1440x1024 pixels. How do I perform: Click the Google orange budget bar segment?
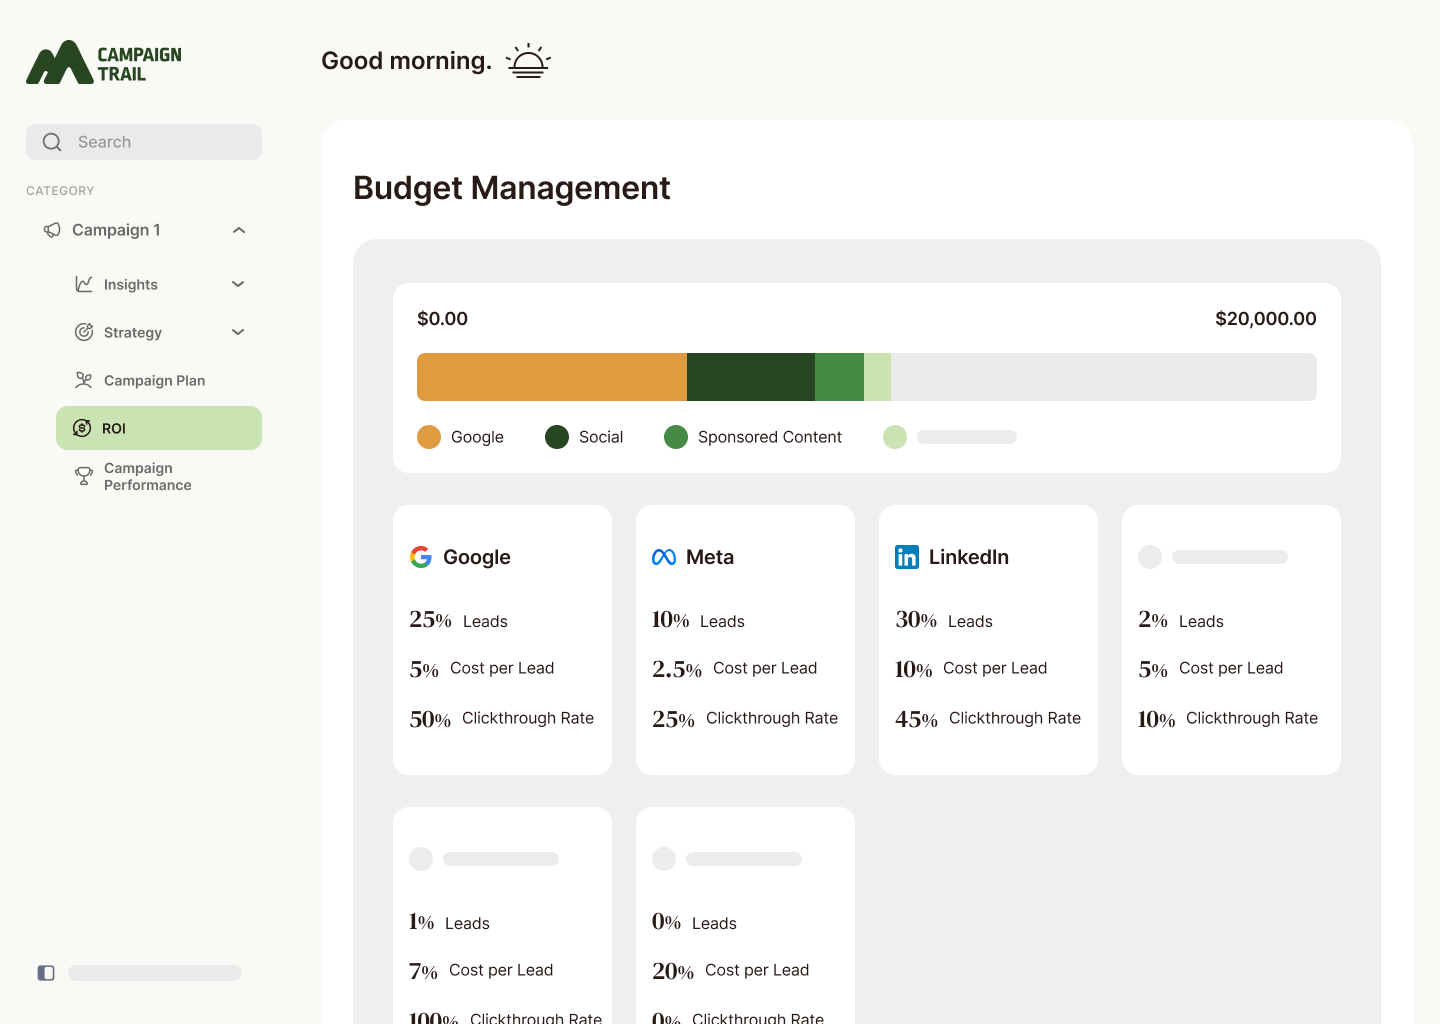click(552, 377)
